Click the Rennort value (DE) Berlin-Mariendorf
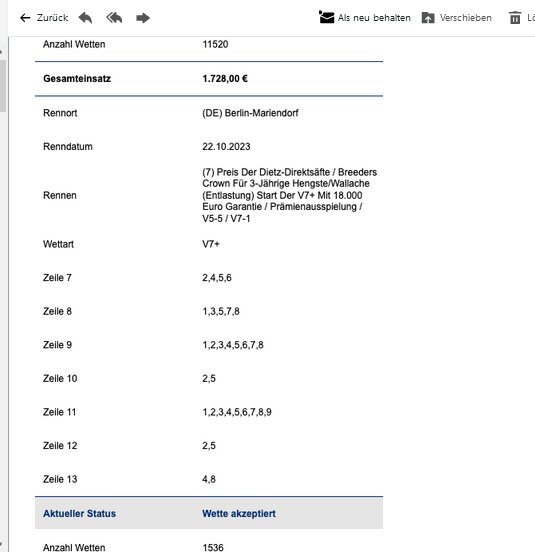Viewport: 535px width, 552px height. (250, 113)
